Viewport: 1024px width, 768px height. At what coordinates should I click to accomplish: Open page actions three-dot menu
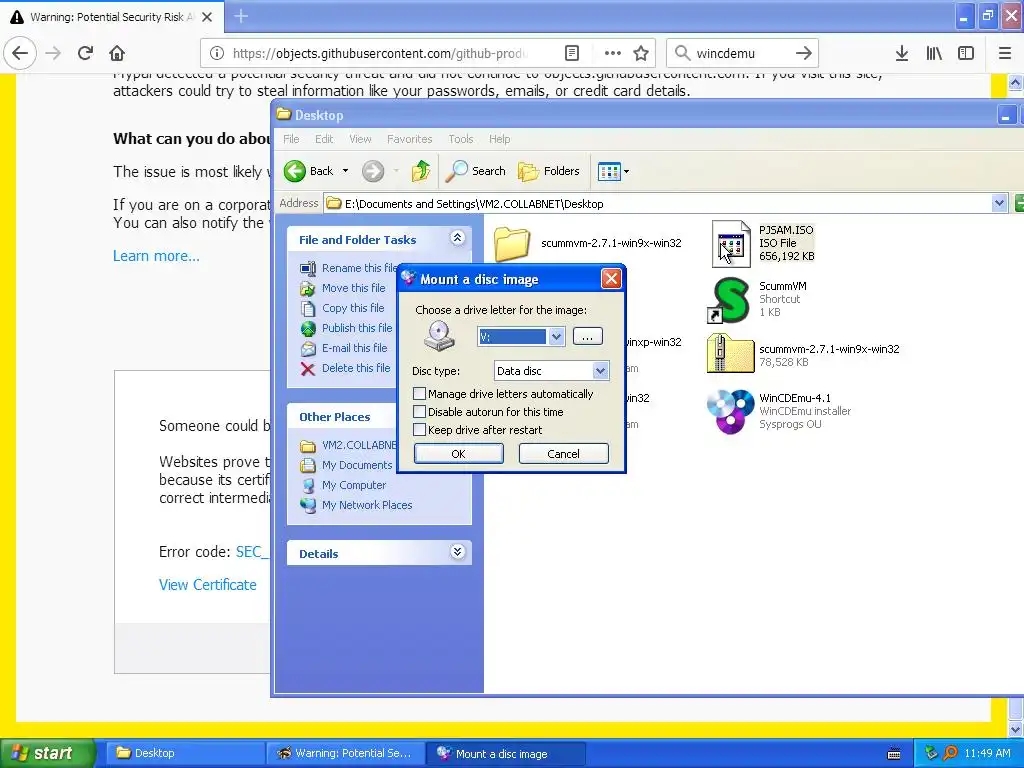tap(613, 53)
